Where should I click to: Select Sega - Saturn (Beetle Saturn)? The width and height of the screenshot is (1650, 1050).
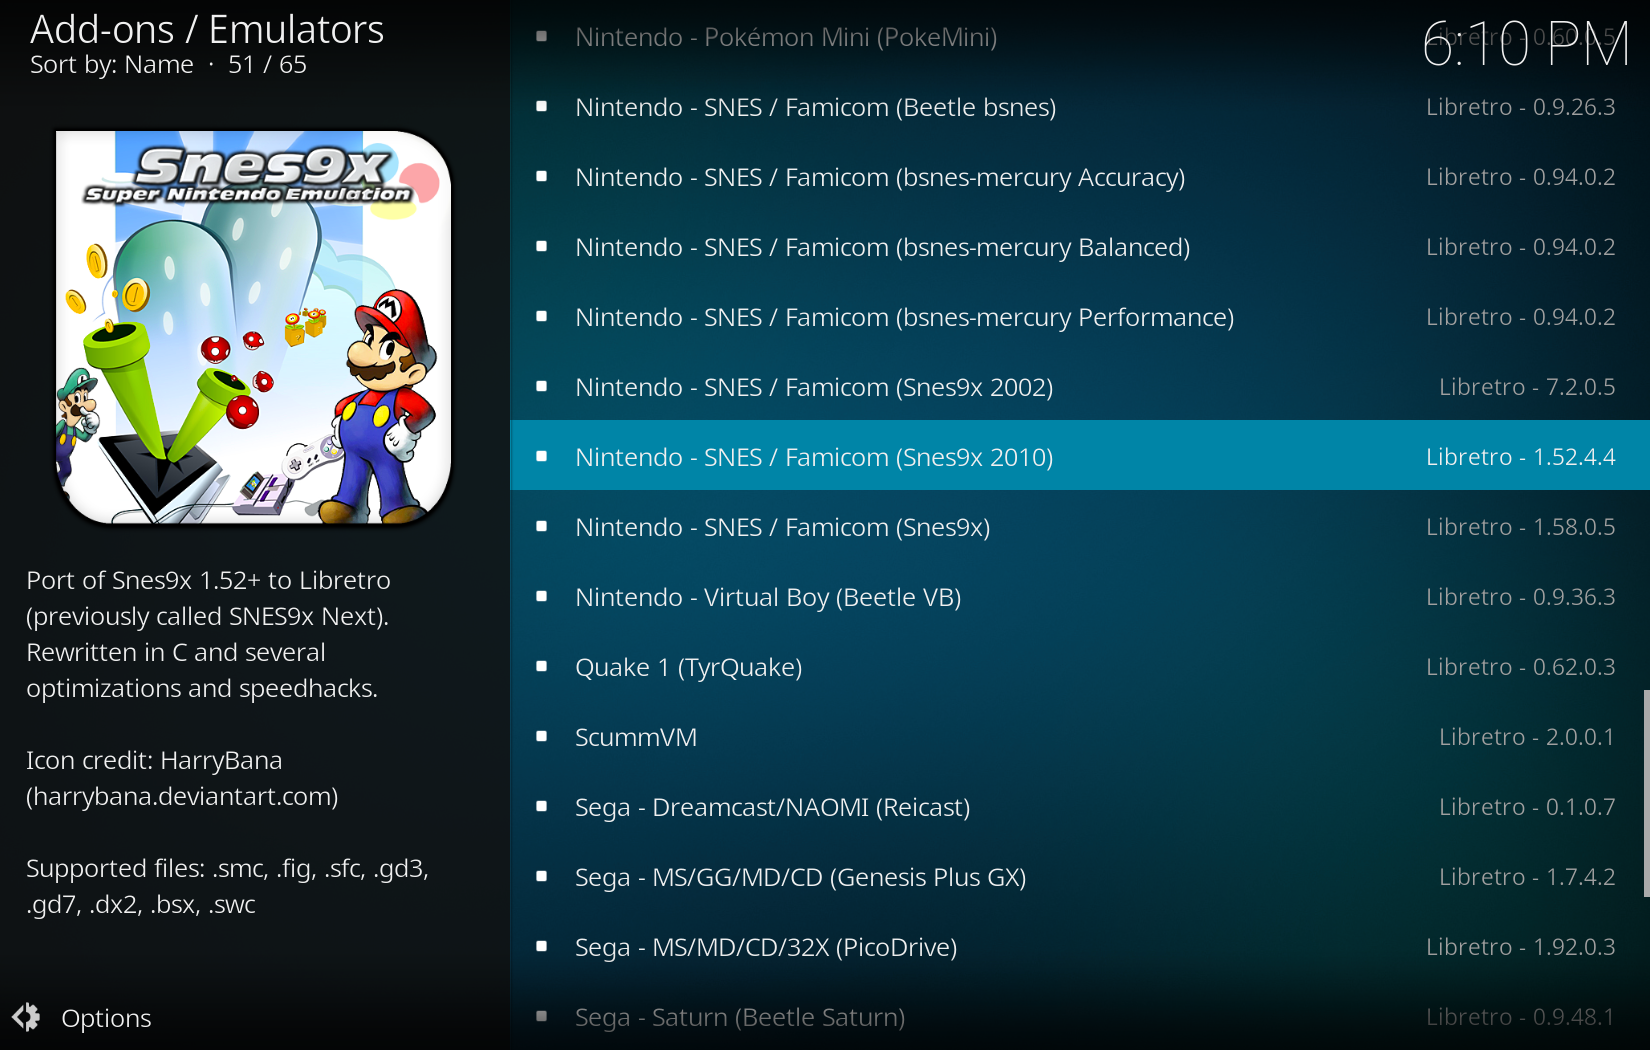coord(1080,1017)
